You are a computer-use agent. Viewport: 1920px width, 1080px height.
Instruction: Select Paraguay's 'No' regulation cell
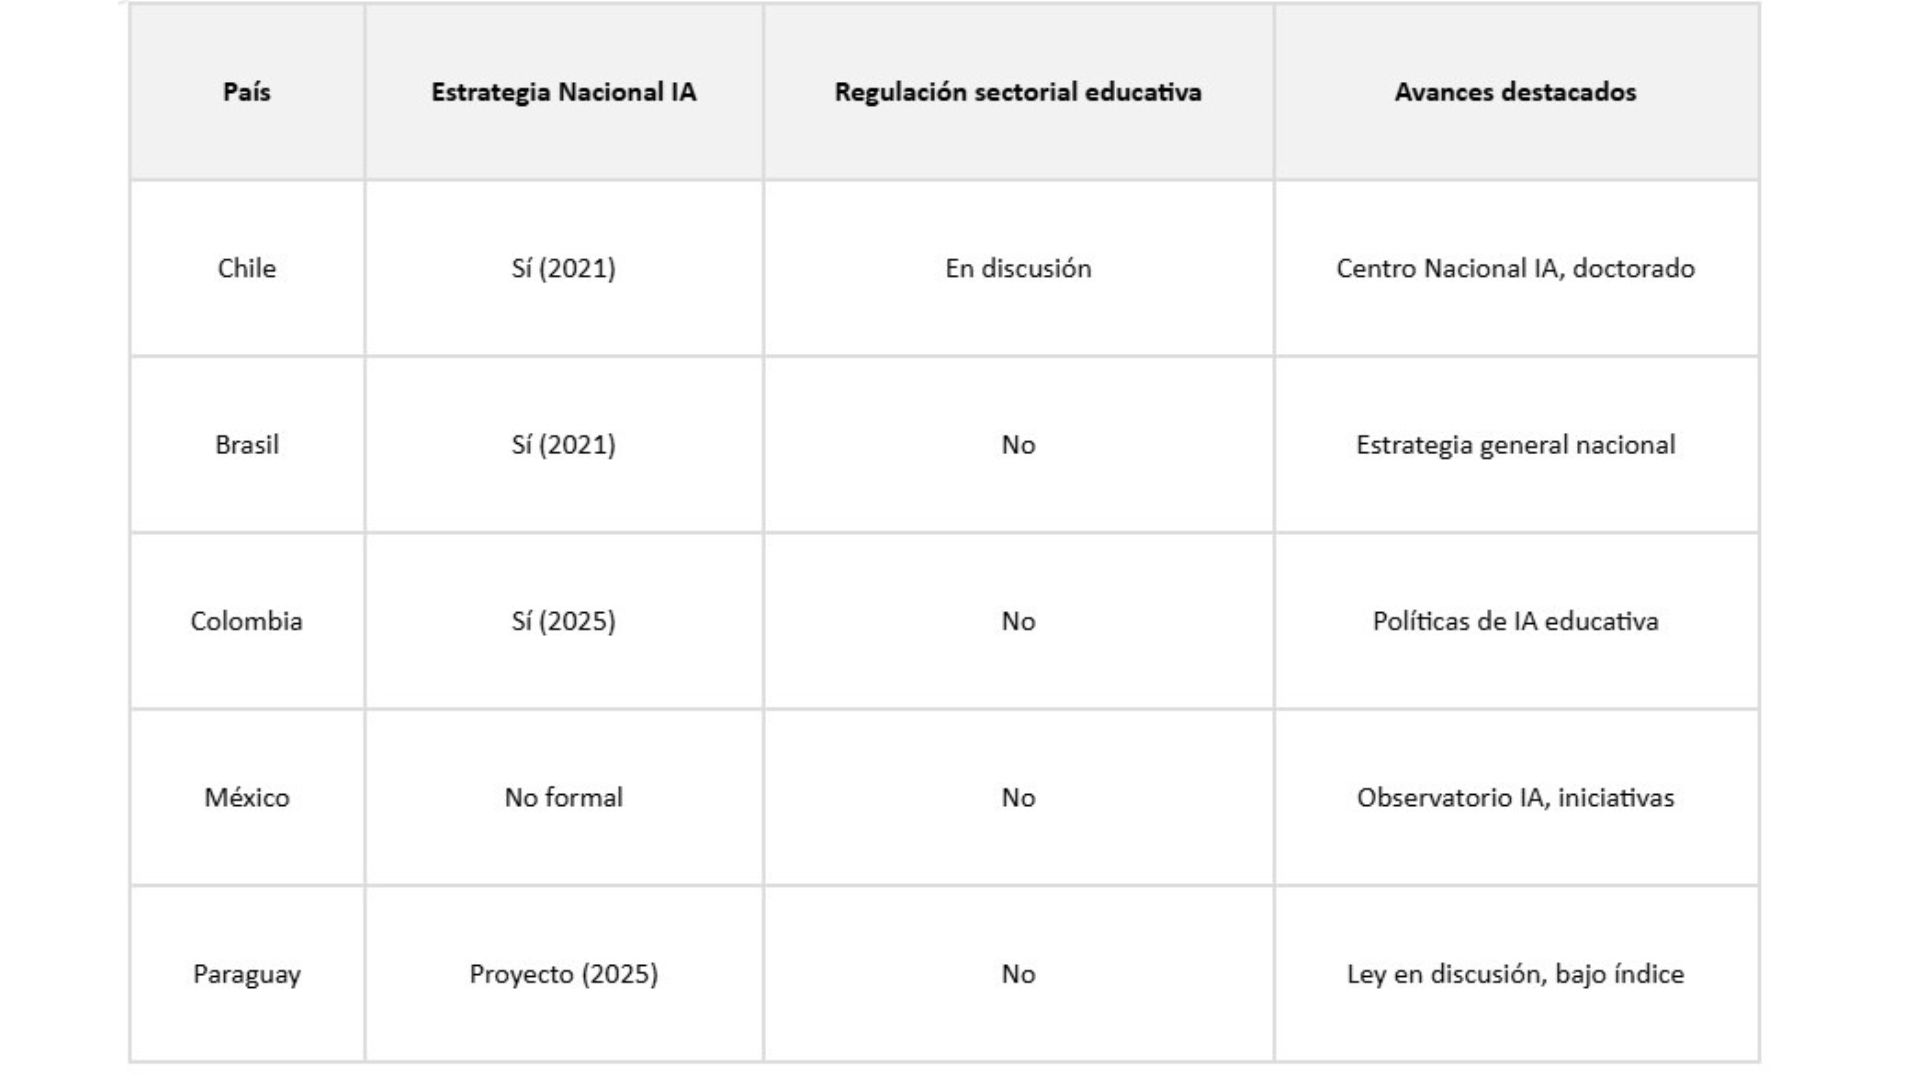(1018, 974)
